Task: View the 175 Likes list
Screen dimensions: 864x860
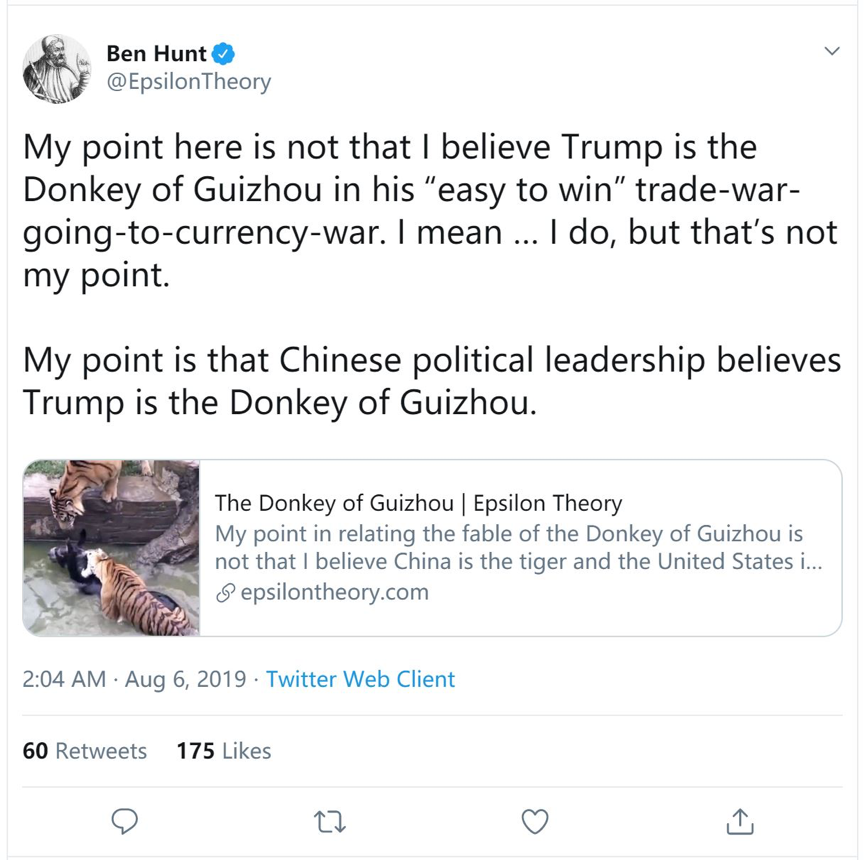Action: 224,751
